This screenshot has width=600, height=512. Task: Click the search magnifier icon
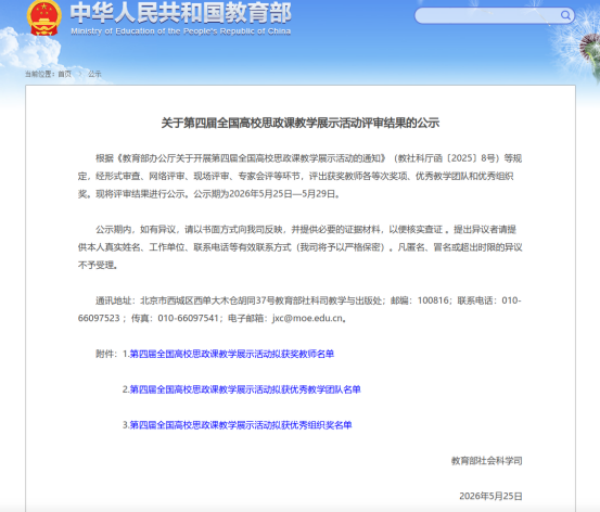point(566,15)
